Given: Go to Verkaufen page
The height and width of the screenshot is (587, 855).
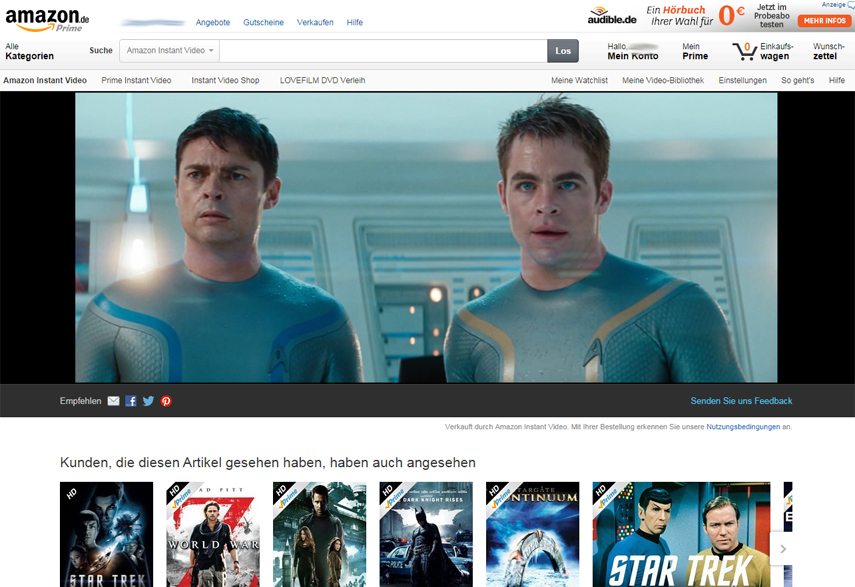Looking at the screenshot, I should pos(315,22).
